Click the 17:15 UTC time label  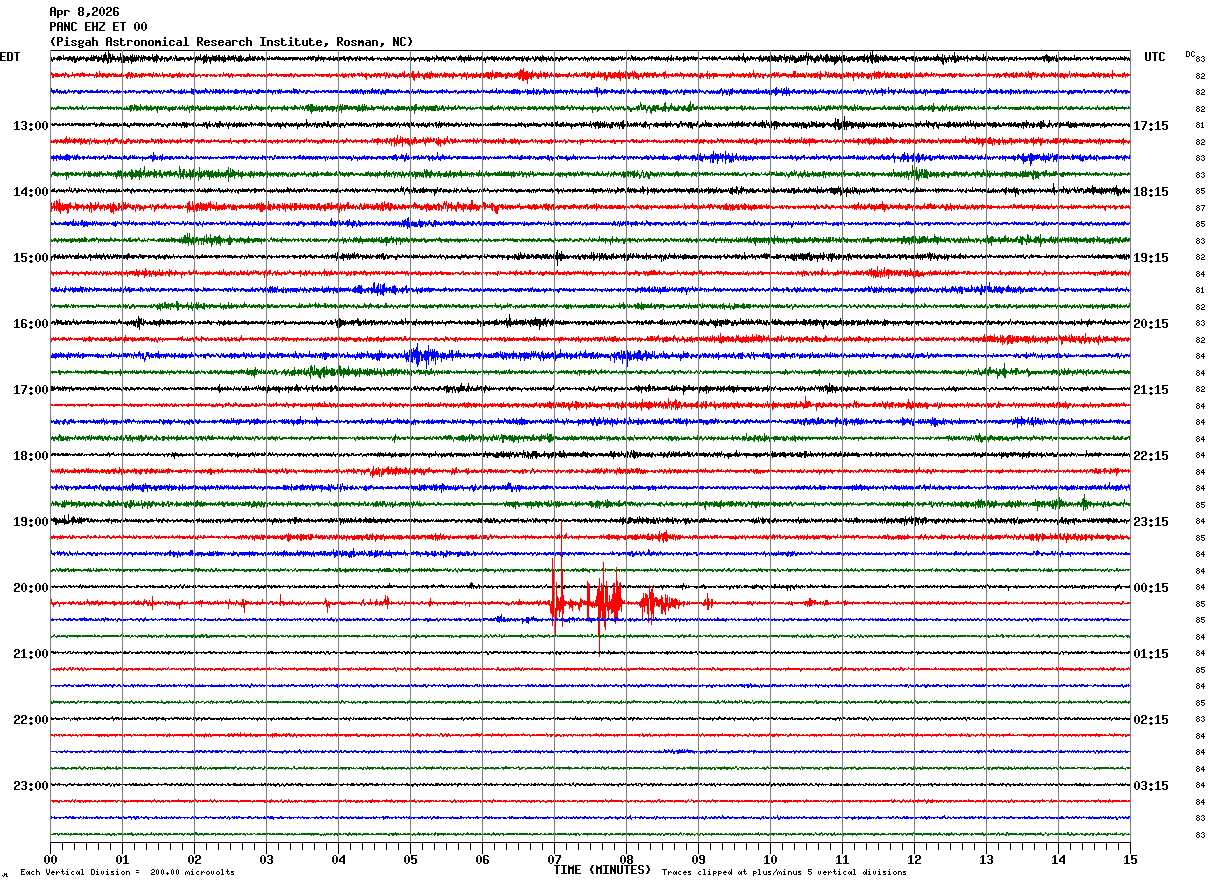[1151, 126]
